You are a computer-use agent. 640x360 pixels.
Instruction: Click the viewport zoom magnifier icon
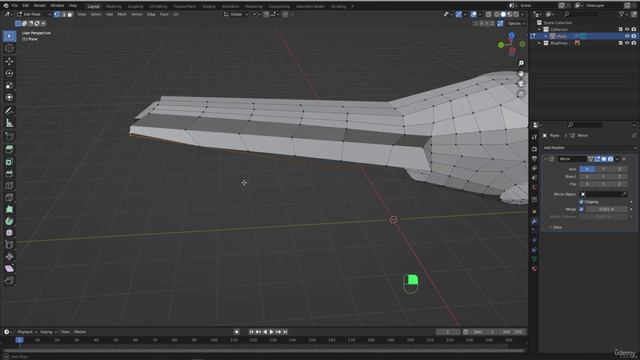(x=521, y=63)
